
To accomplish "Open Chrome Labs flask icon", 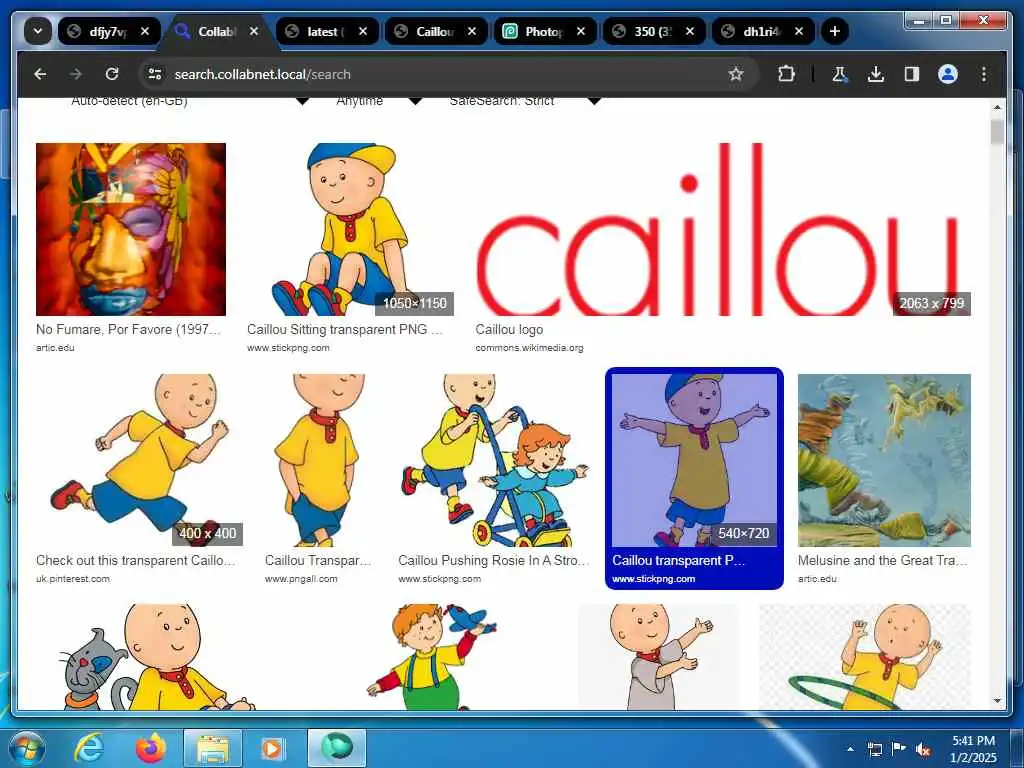I will point(840,74).
